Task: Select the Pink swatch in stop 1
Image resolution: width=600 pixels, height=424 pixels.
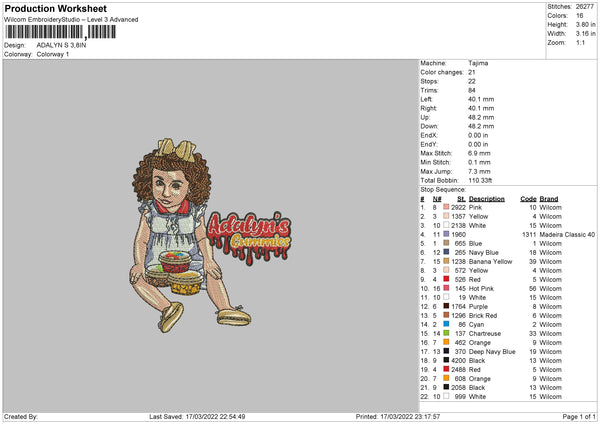Action: click(x=446, y=207)
